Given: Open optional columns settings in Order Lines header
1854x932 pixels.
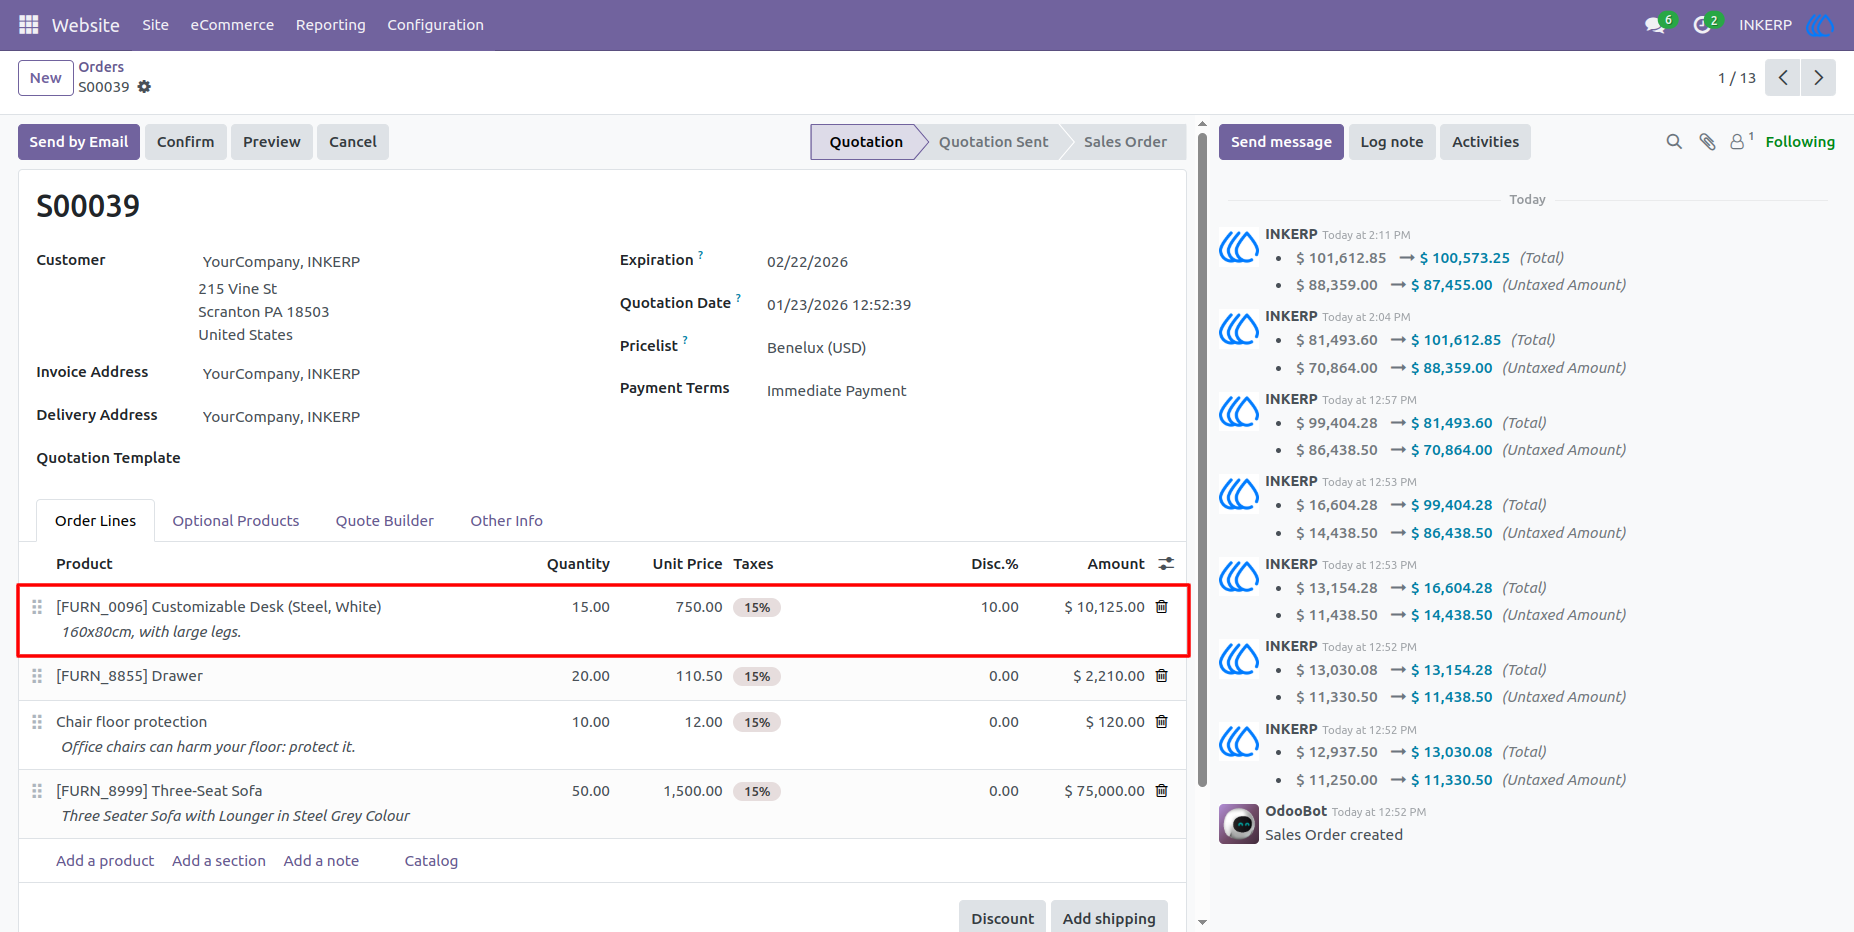Looking at the screenshot, I should click(x=1166, y=564).
